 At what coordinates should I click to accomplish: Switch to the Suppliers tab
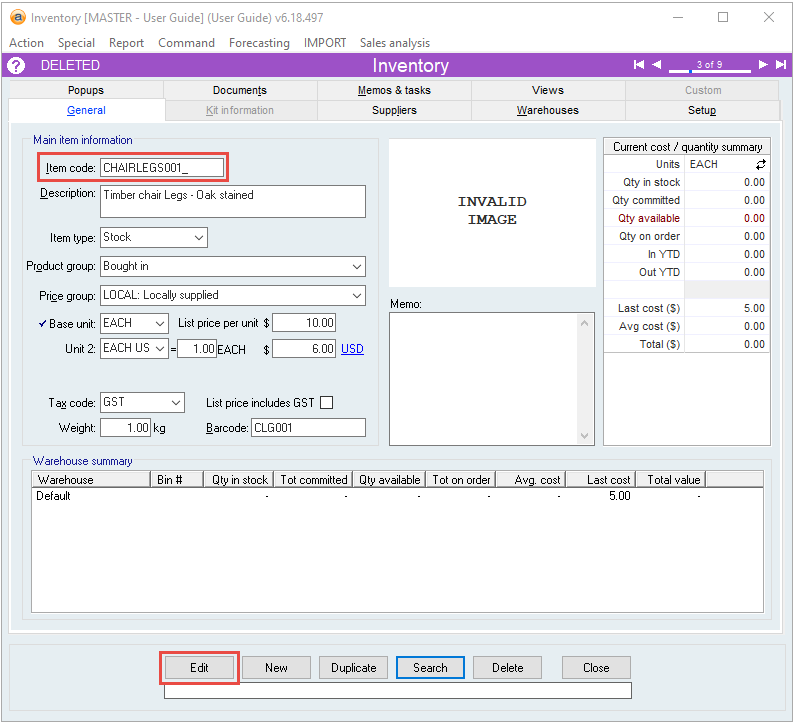point(394,110)
